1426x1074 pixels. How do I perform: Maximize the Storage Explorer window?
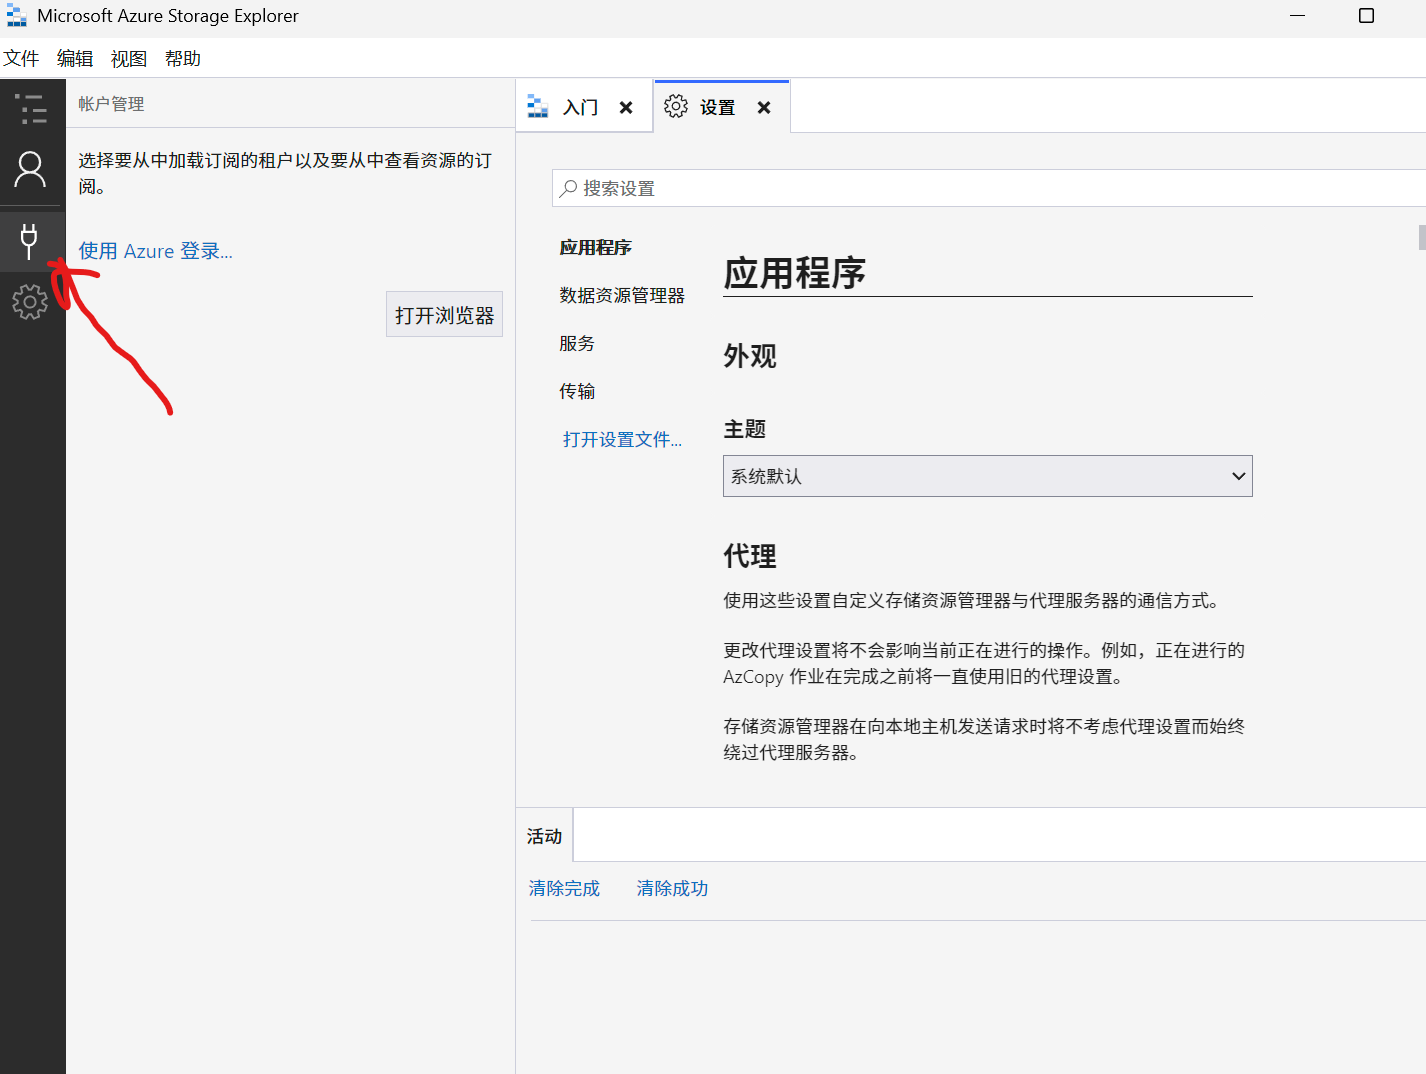[x=1367, y=16]
